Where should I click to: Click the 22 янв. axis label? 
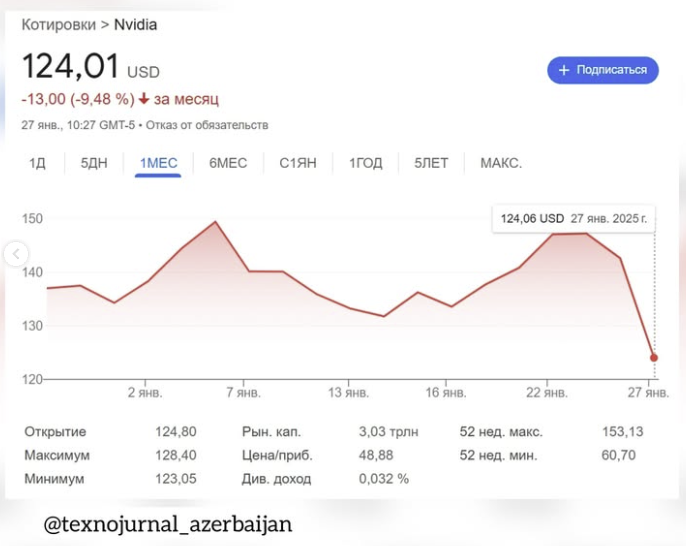coord(546,392)
